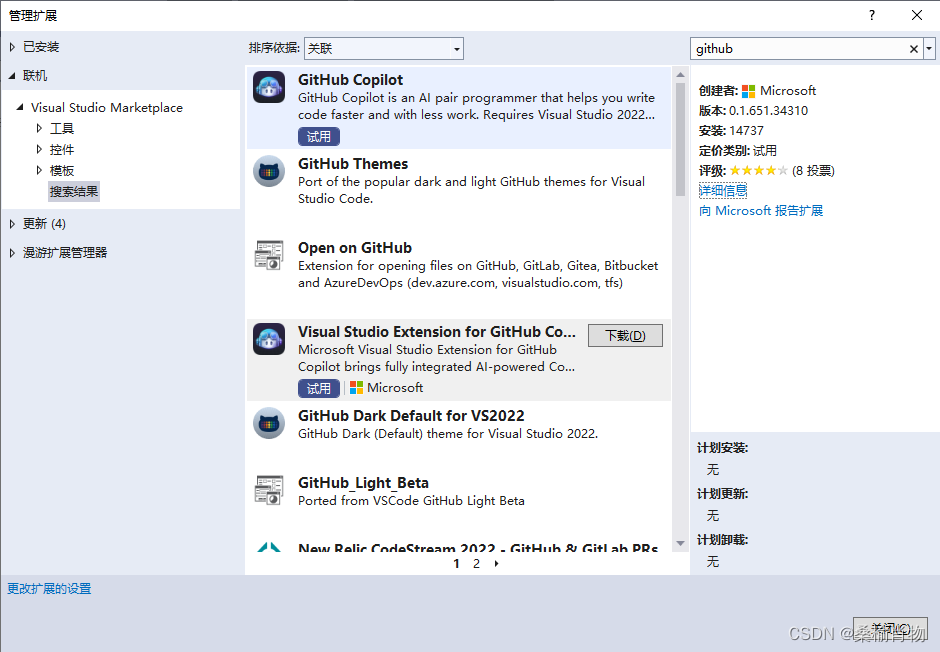This screenshot has height=652, width=940.
Task: Click the GitHub Dark Default for VS2022 icon
Action: click(x=269, y=423)
